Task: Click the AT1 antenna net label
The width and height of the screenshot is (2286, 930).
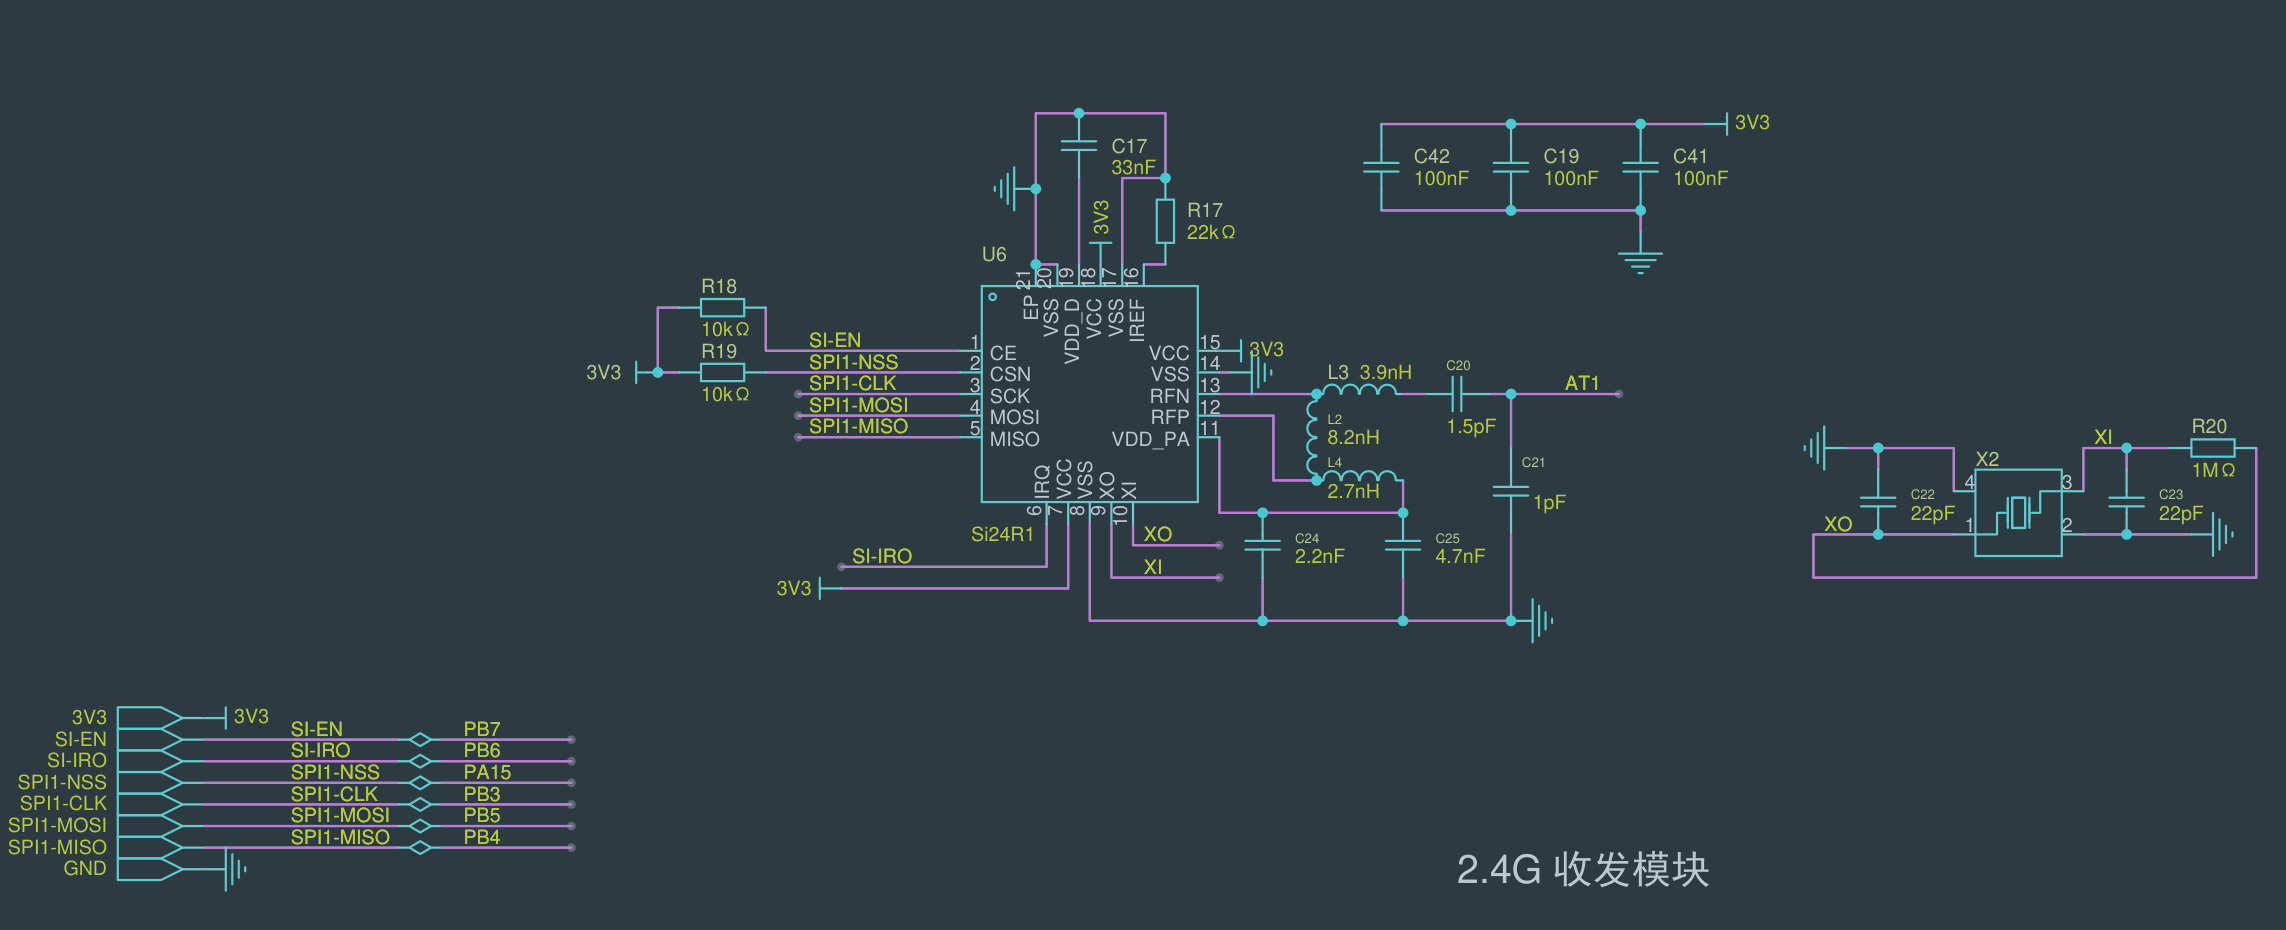Action: tap(1582, 383)
